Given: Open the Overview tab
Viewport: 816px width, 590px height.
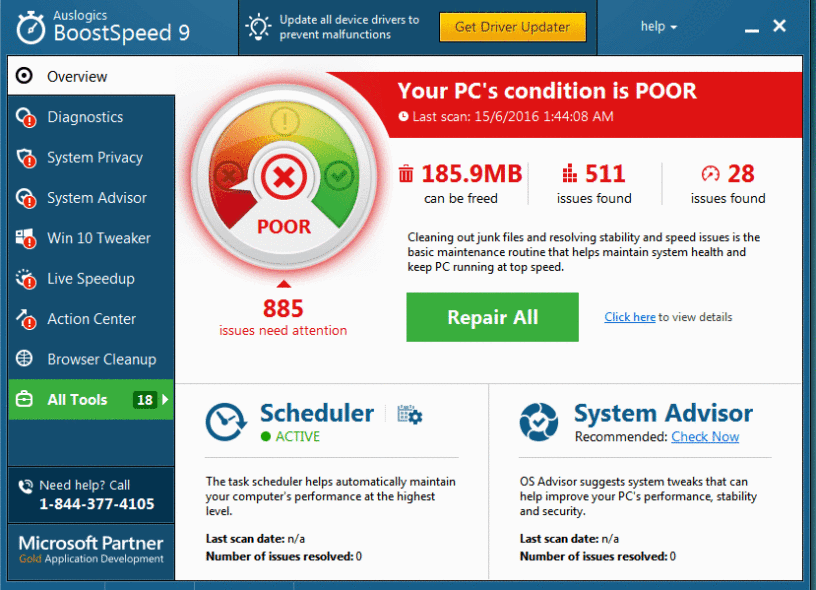Looking at the screenshot, I should click(x=92, y=76).
